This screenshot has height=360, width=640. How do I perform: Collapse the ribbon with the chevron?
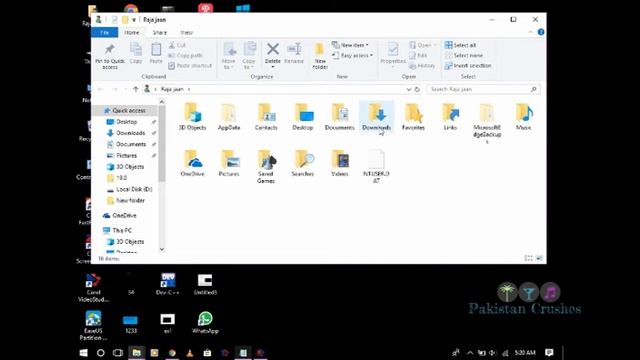[x=531, y=32]
